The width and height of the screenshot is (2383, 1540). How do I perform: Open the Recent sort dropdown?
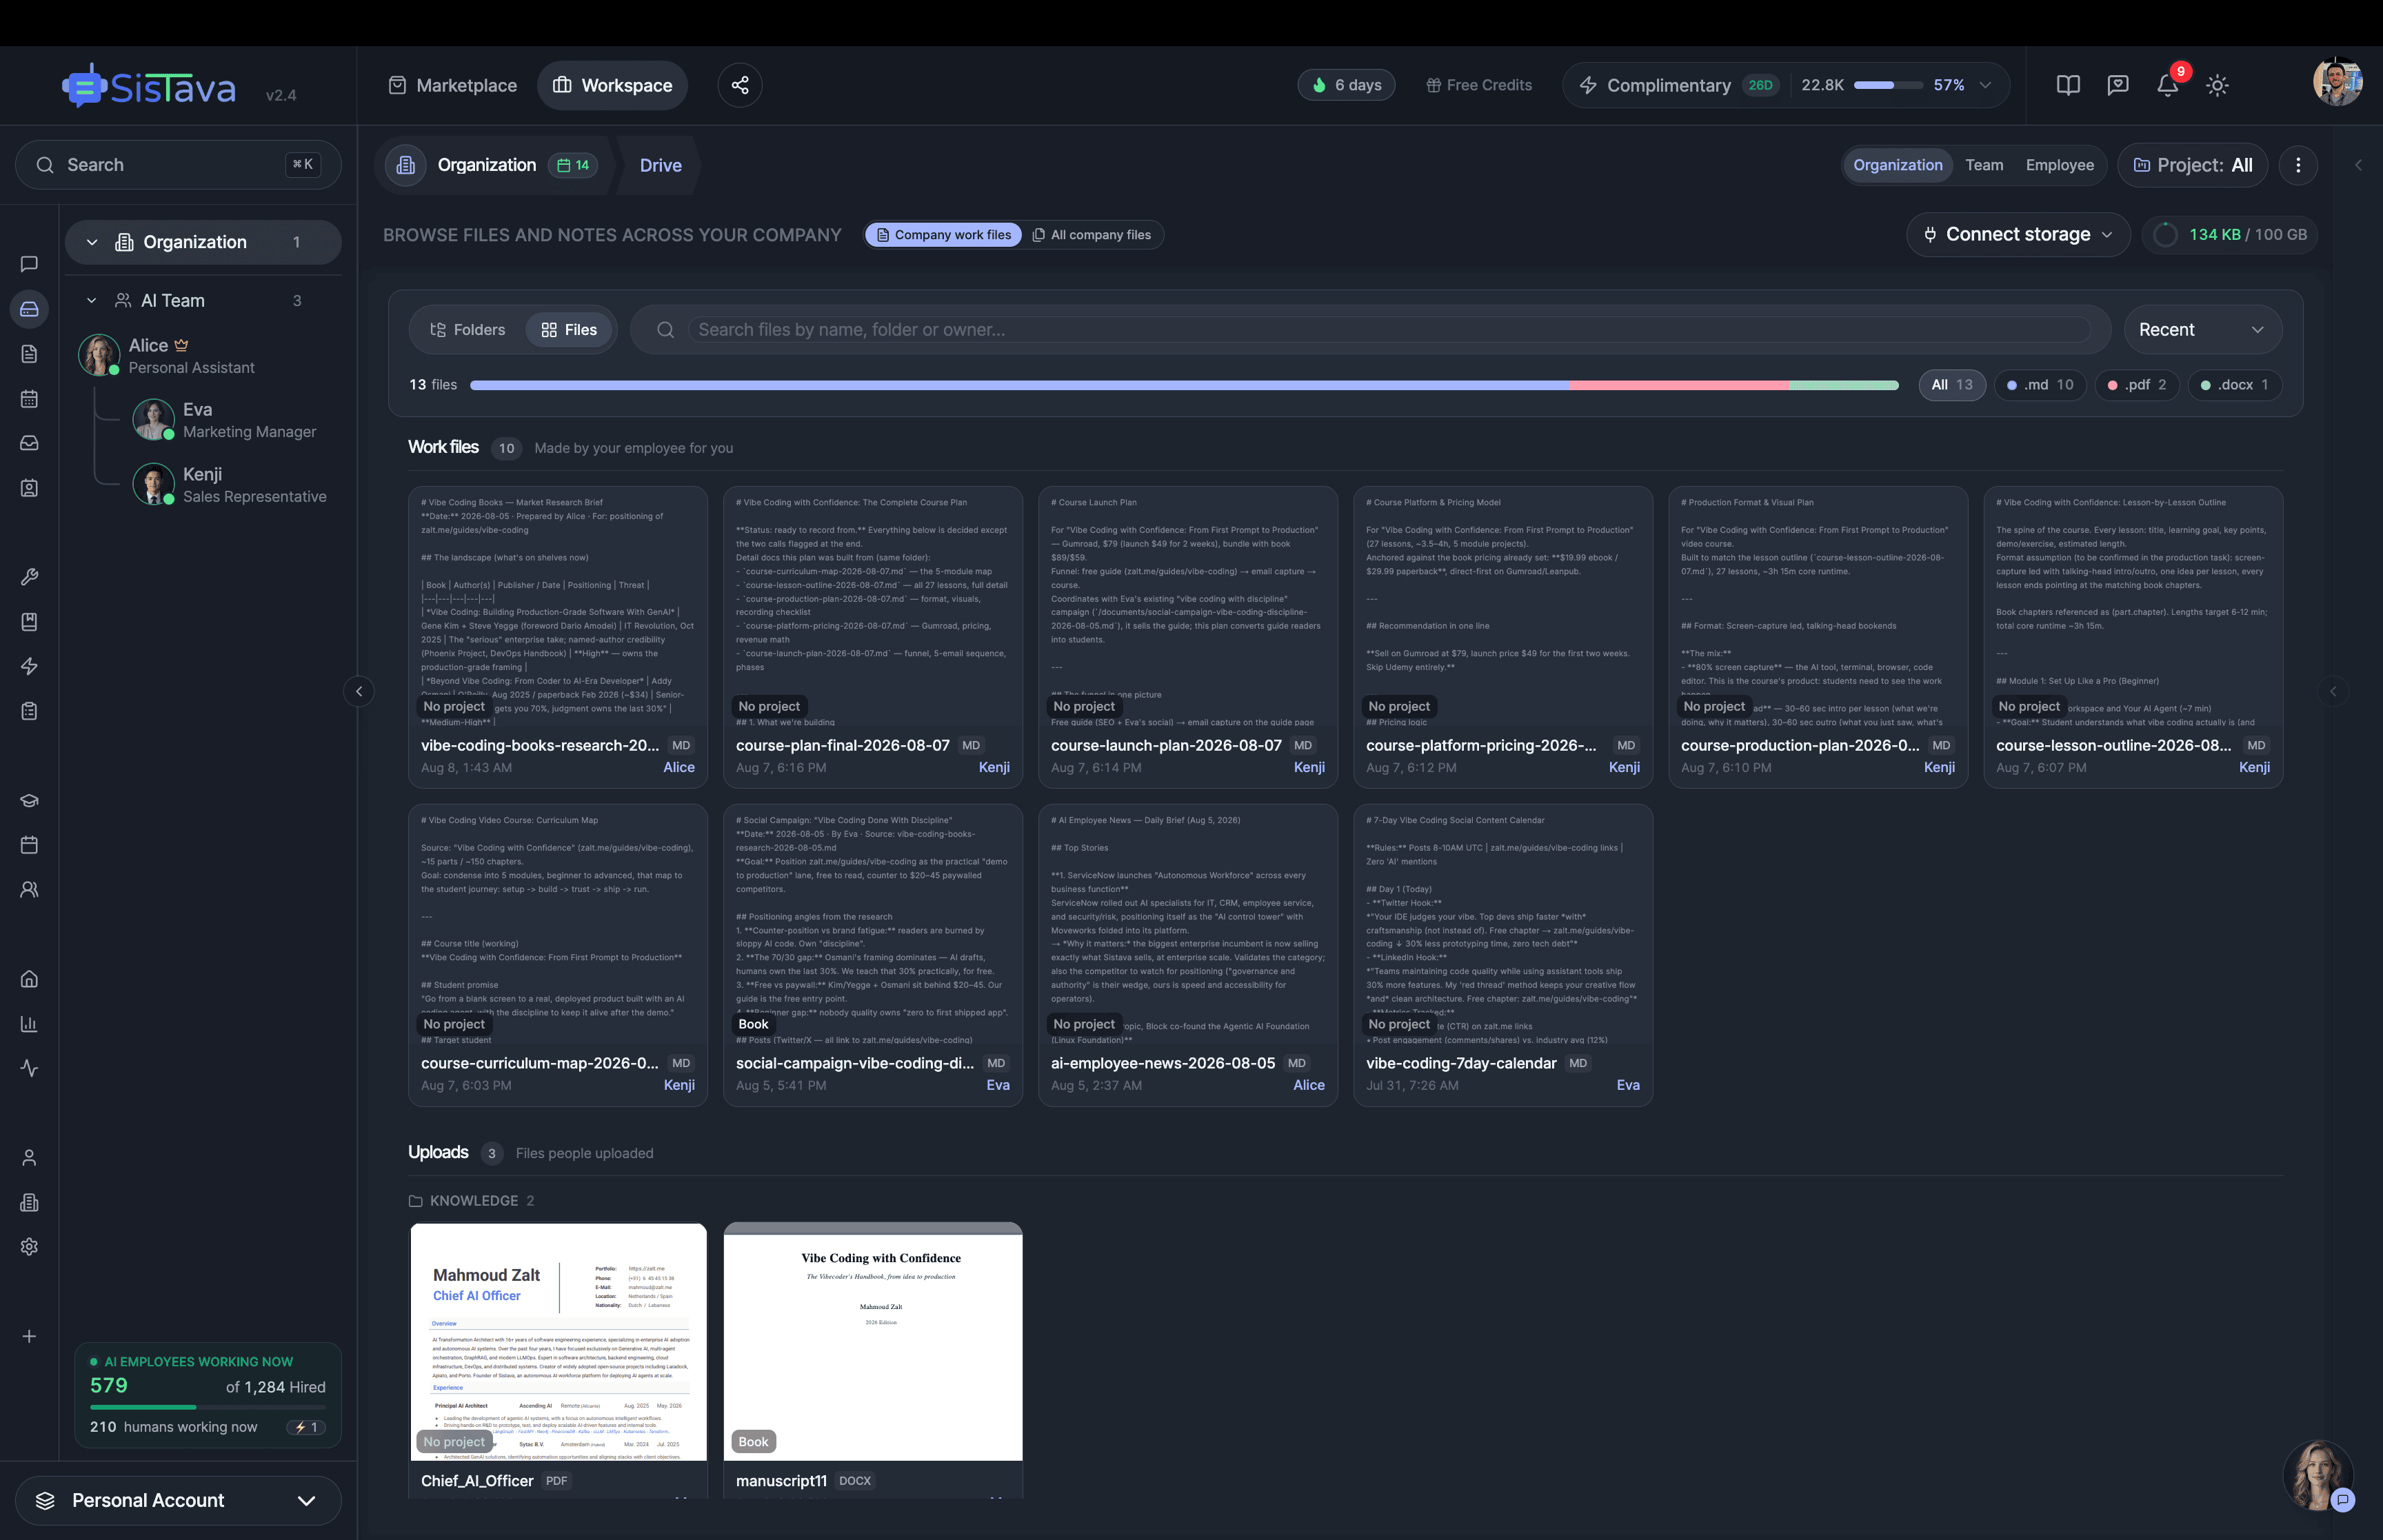click(2202, 330)
